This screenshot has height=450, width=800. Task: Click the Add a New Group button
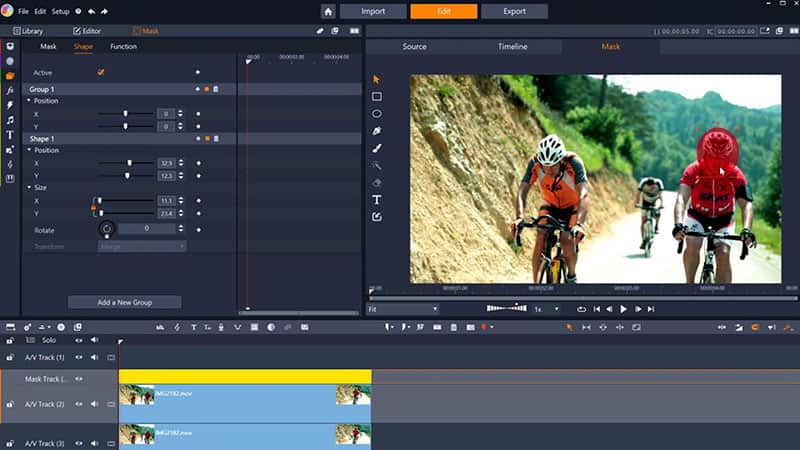124,302
